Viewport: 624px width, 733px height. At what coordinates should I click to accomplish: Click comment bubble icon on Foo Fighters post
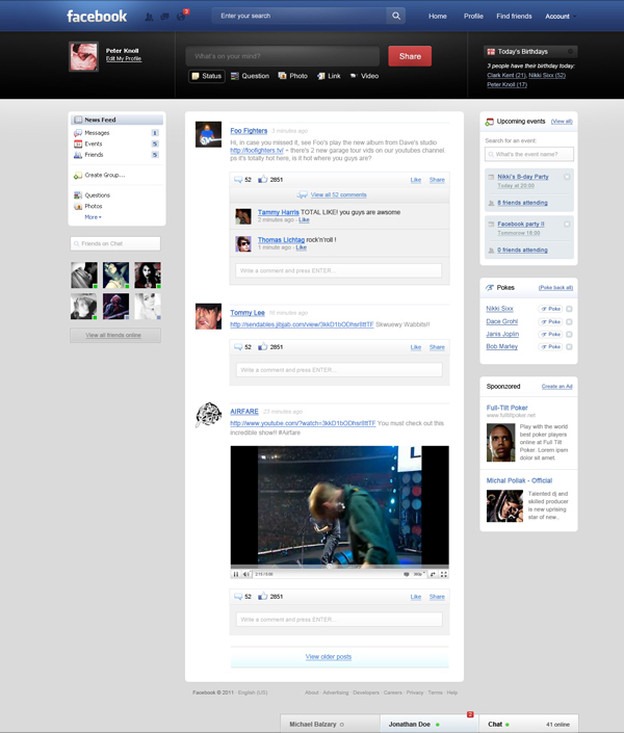click(238, 180)
